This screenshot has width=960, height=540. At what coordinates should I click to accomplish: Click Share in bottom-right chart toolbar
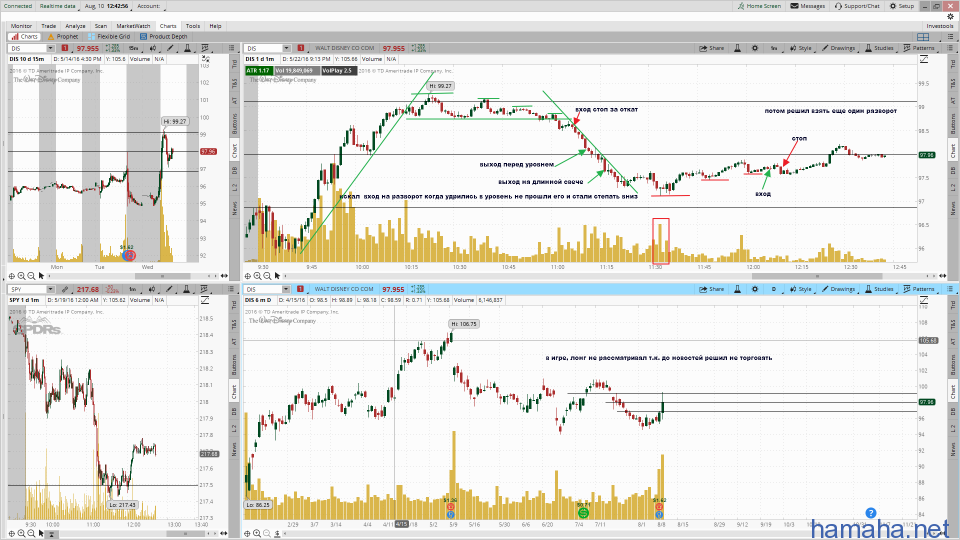click(x=712, y=290)
